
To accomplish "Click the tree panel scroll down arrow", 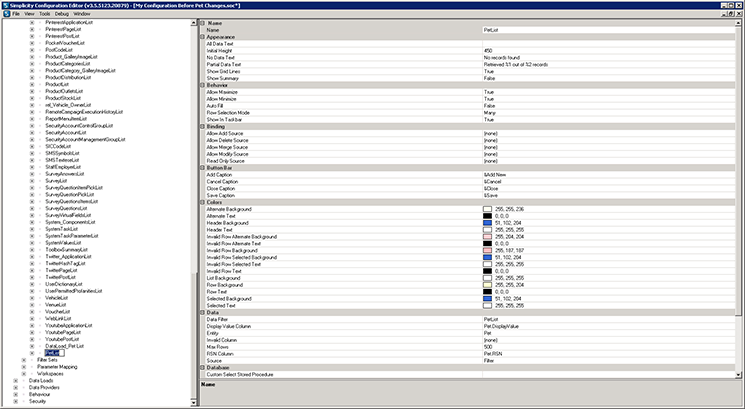I will tap(193, 402).
